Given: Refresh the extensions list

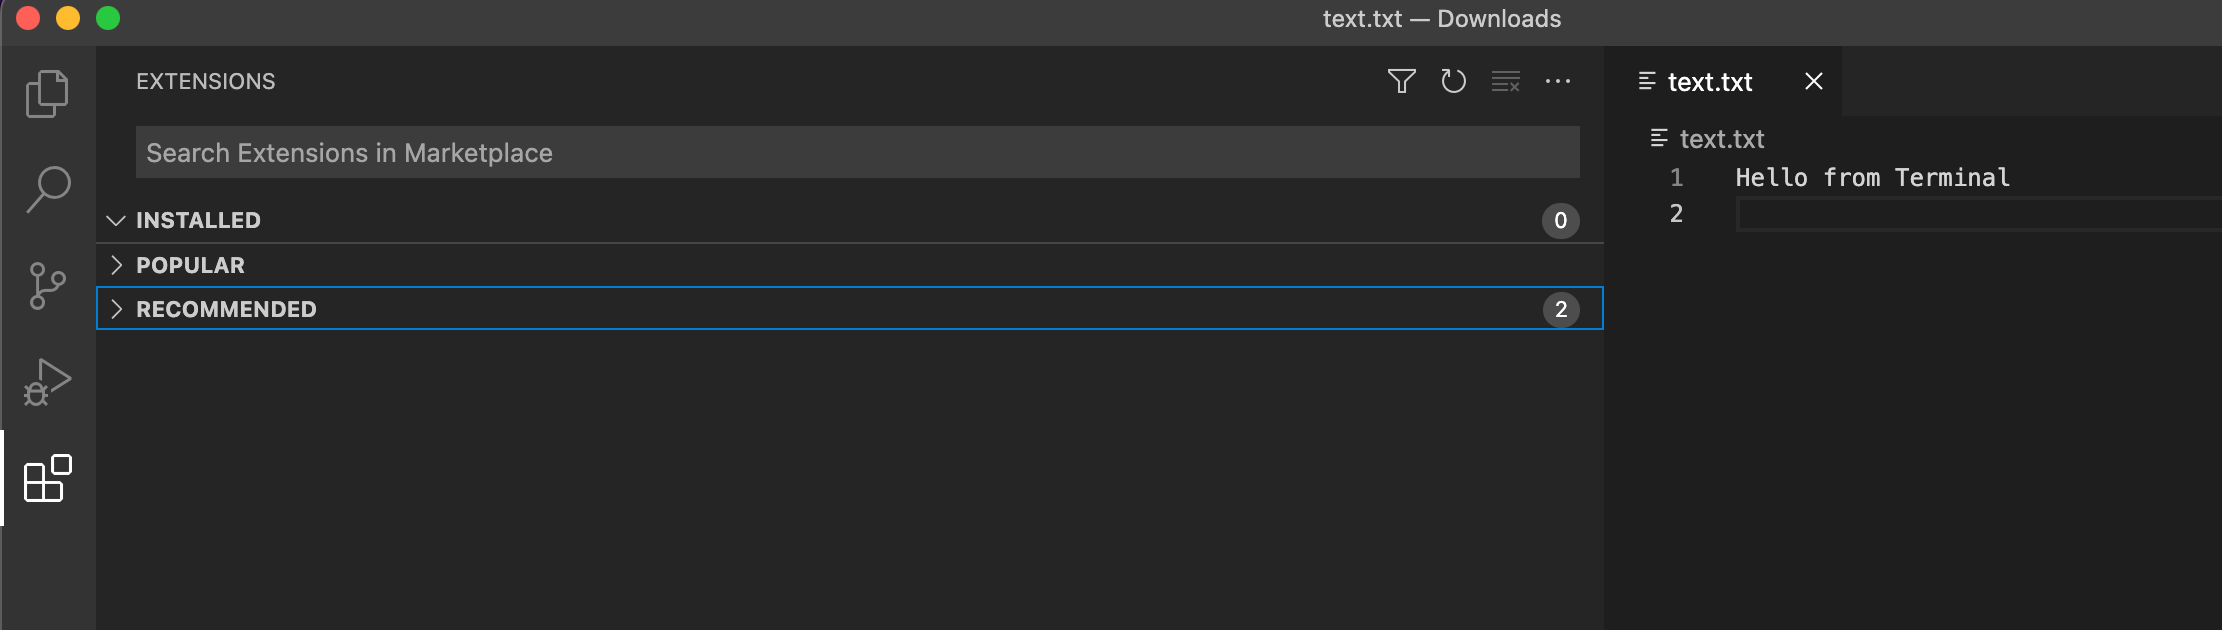Looking at the screenshot, I should tap(1453, 81).
